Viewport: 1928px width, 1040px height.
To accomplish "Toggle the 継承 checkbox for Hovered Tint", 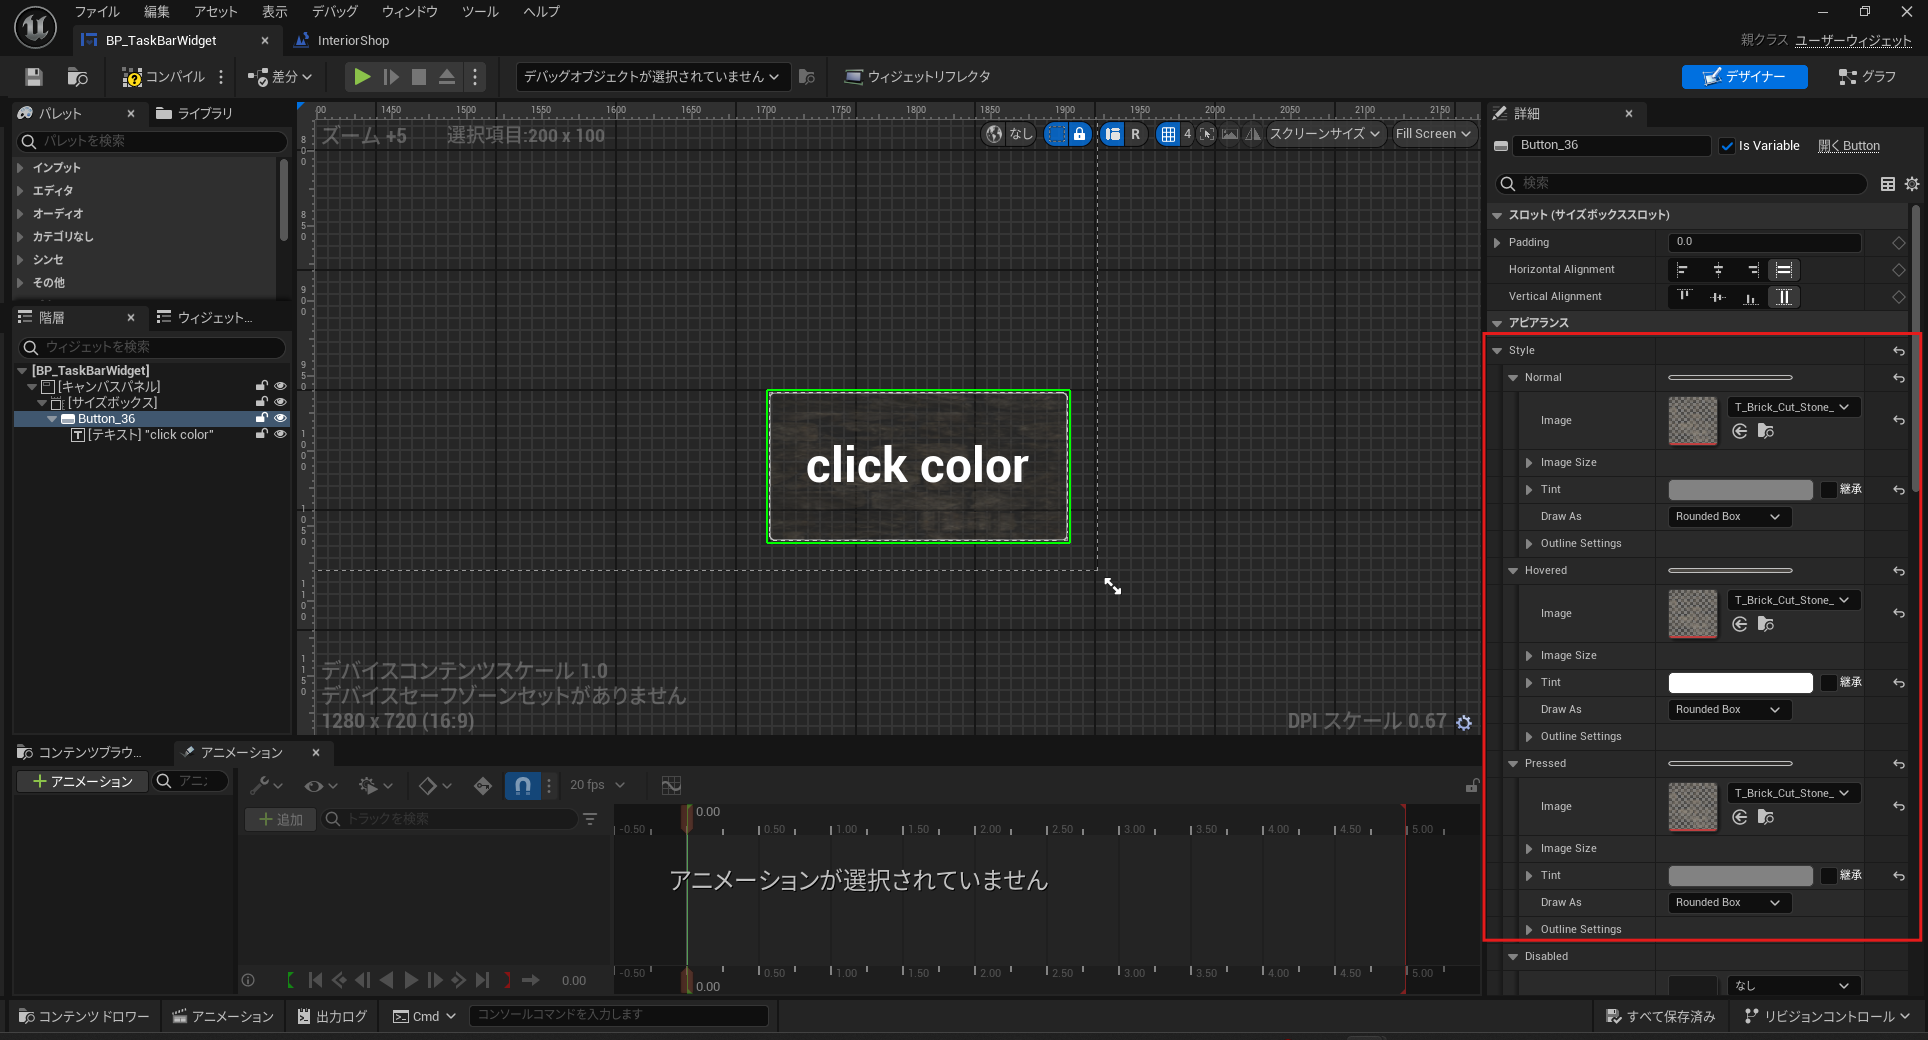I will coord(1829,683).
